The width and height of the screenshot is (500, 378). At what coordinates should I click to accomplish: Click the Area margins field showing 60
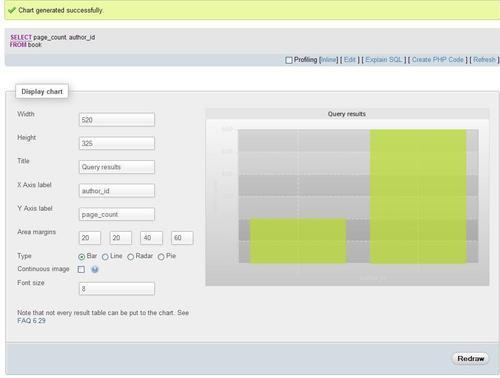(x=182, y=238)
